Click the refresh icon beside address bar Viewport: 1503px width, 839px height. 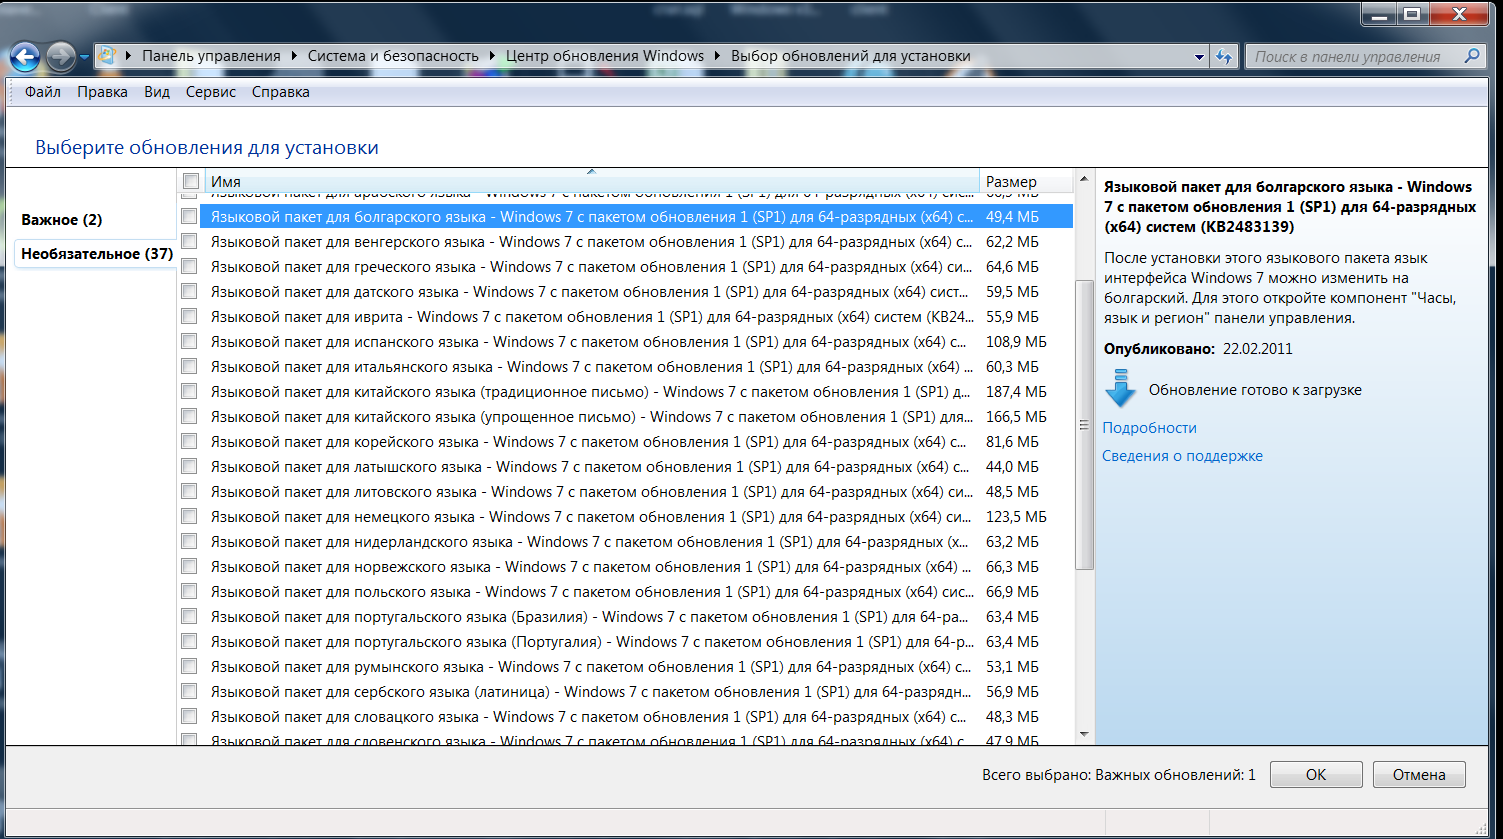point(1224,57)
